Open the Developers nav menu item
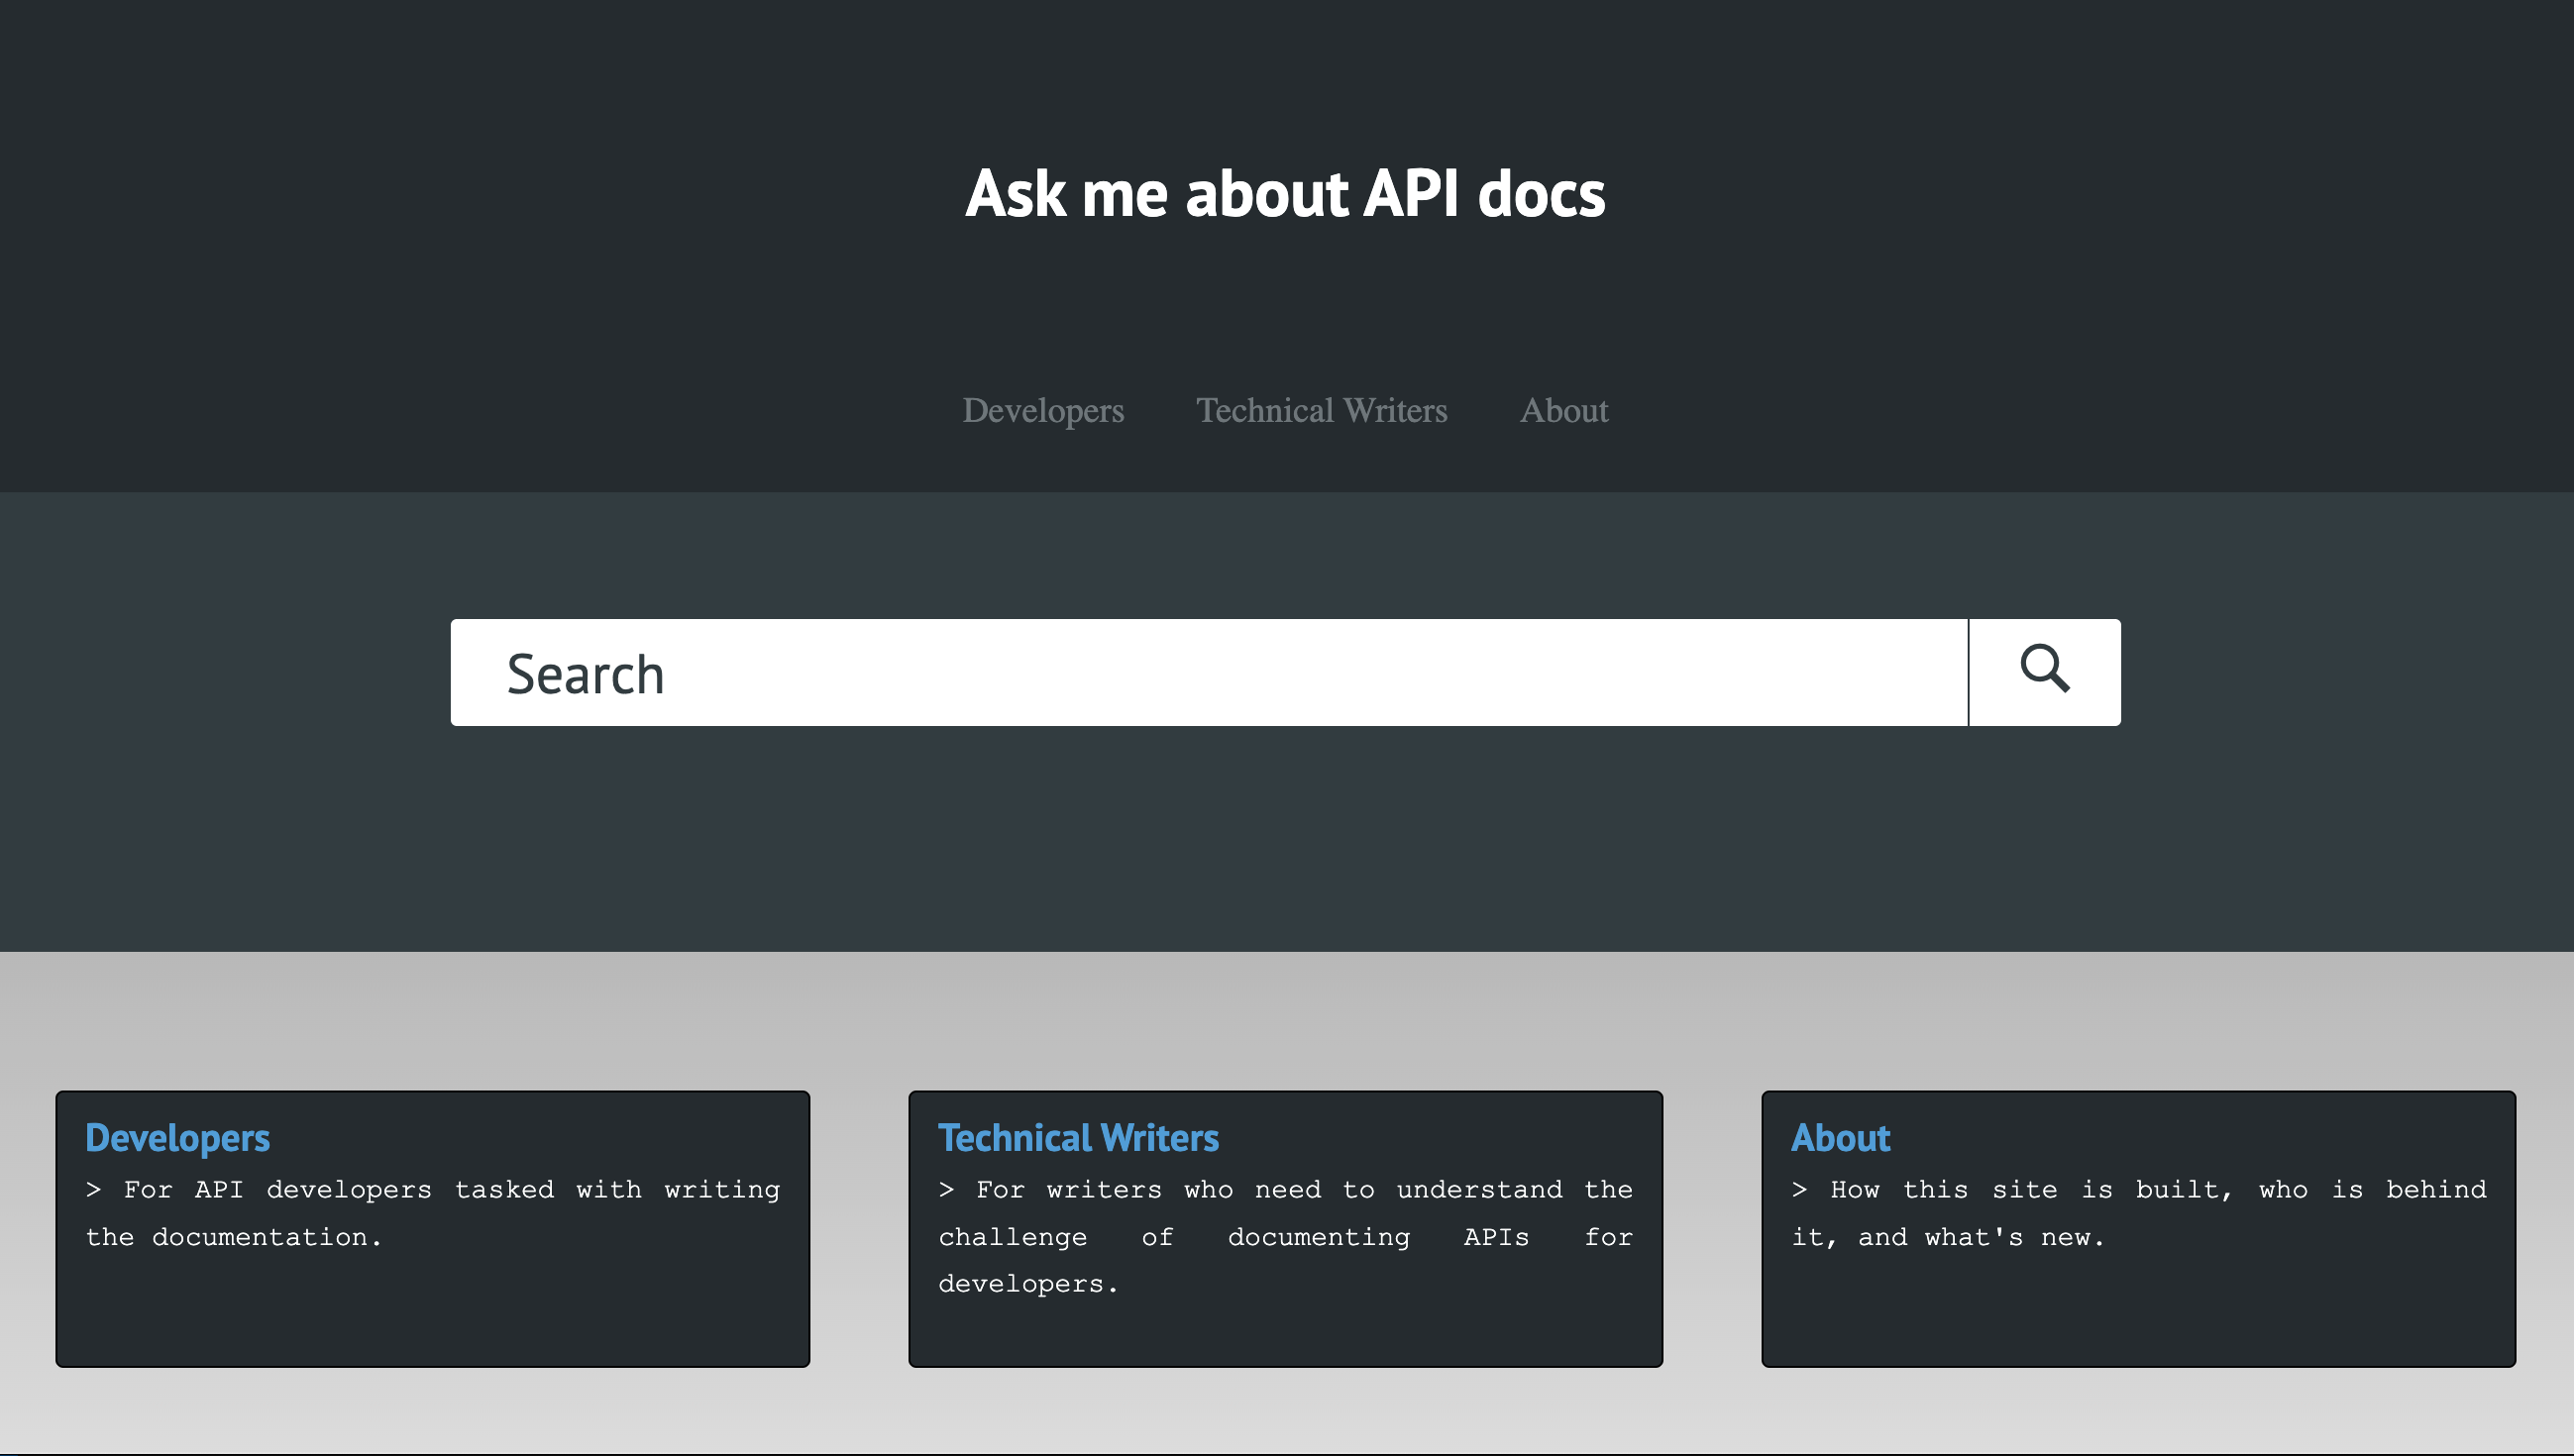Screen dimensions: 2574x1456 click(x=1043, y=410)
